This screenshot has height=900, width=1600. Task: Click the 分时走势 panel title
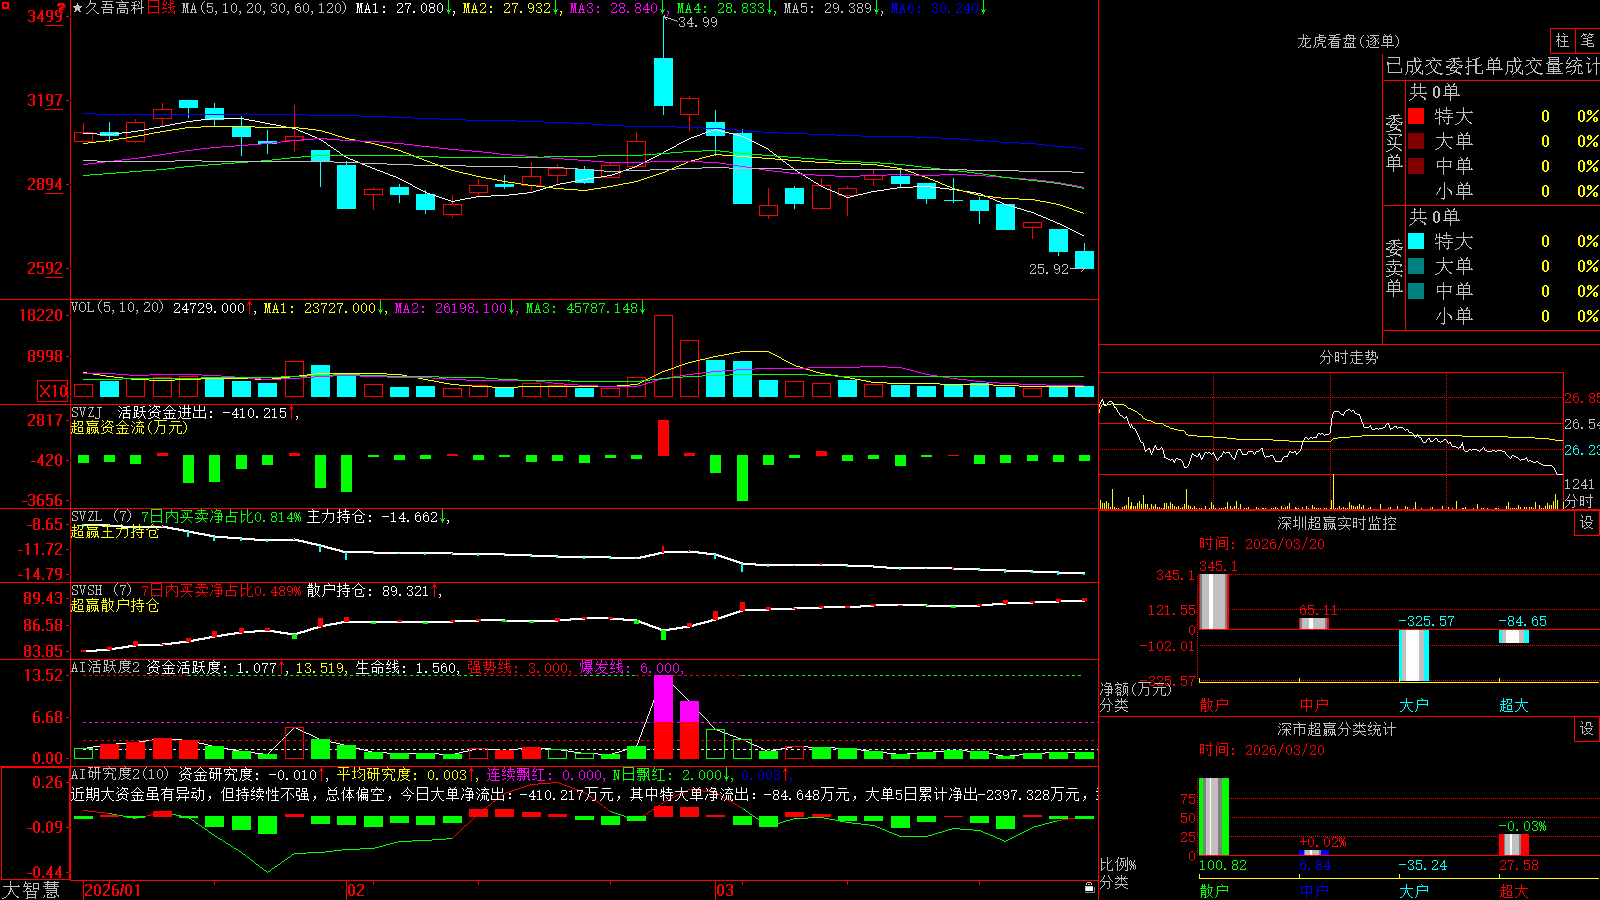[x=1348, y=357]
